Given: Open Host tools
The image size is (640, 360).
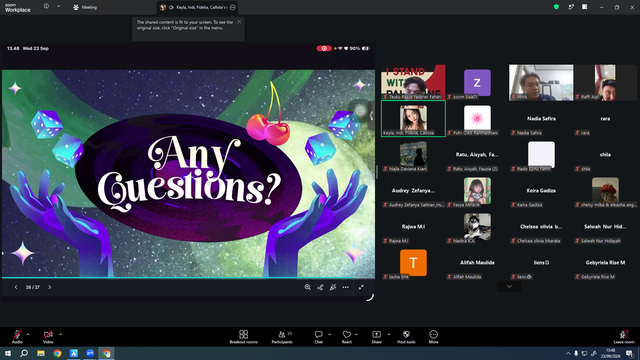Looking at the screenshot, I should [406, 337].
